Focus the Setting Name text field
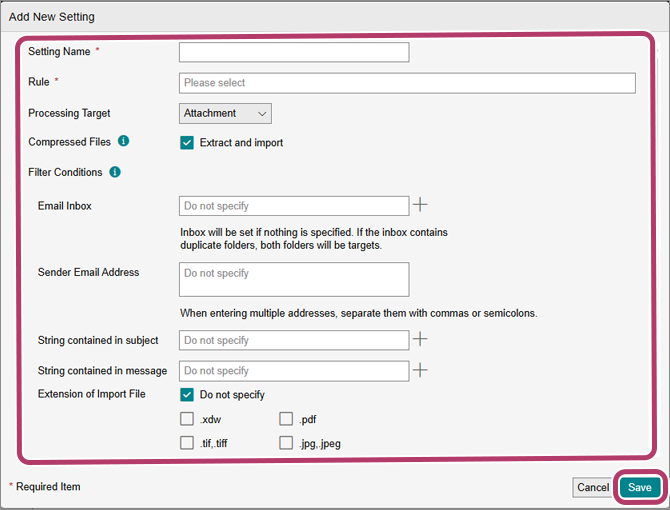670x510 pixels. pos(294,52)
